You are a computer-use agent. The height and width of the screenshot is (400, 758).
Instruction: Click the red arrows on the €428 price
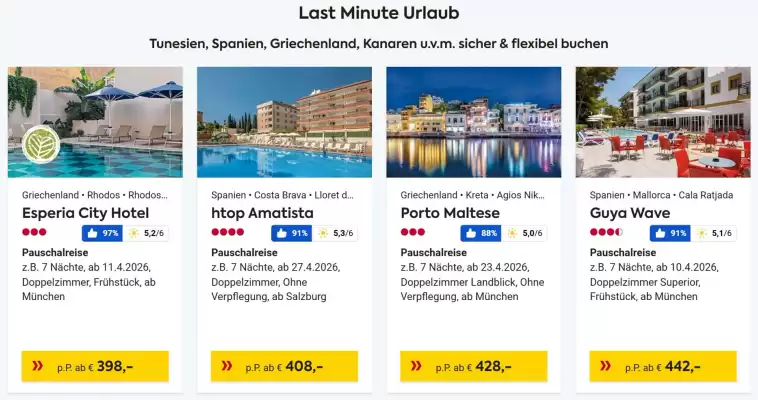[417, 366]
